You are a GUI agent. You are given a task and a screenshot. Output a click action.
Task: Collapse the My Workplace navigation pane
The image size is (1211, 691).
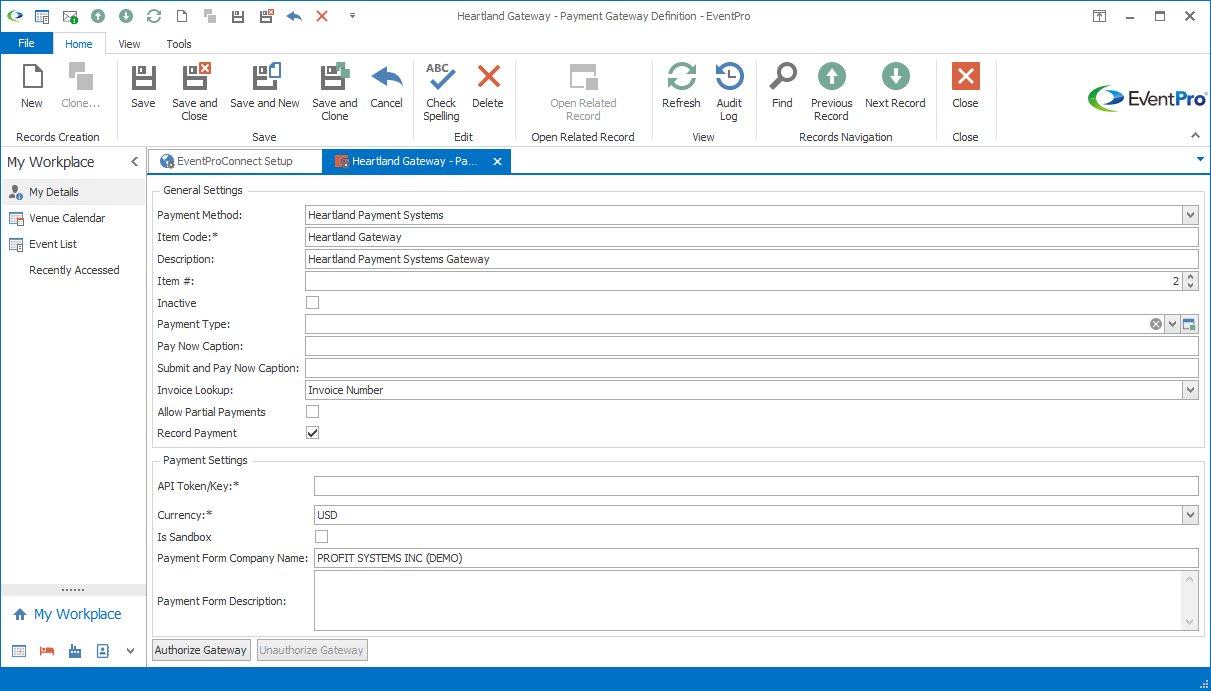pos(134,162)
